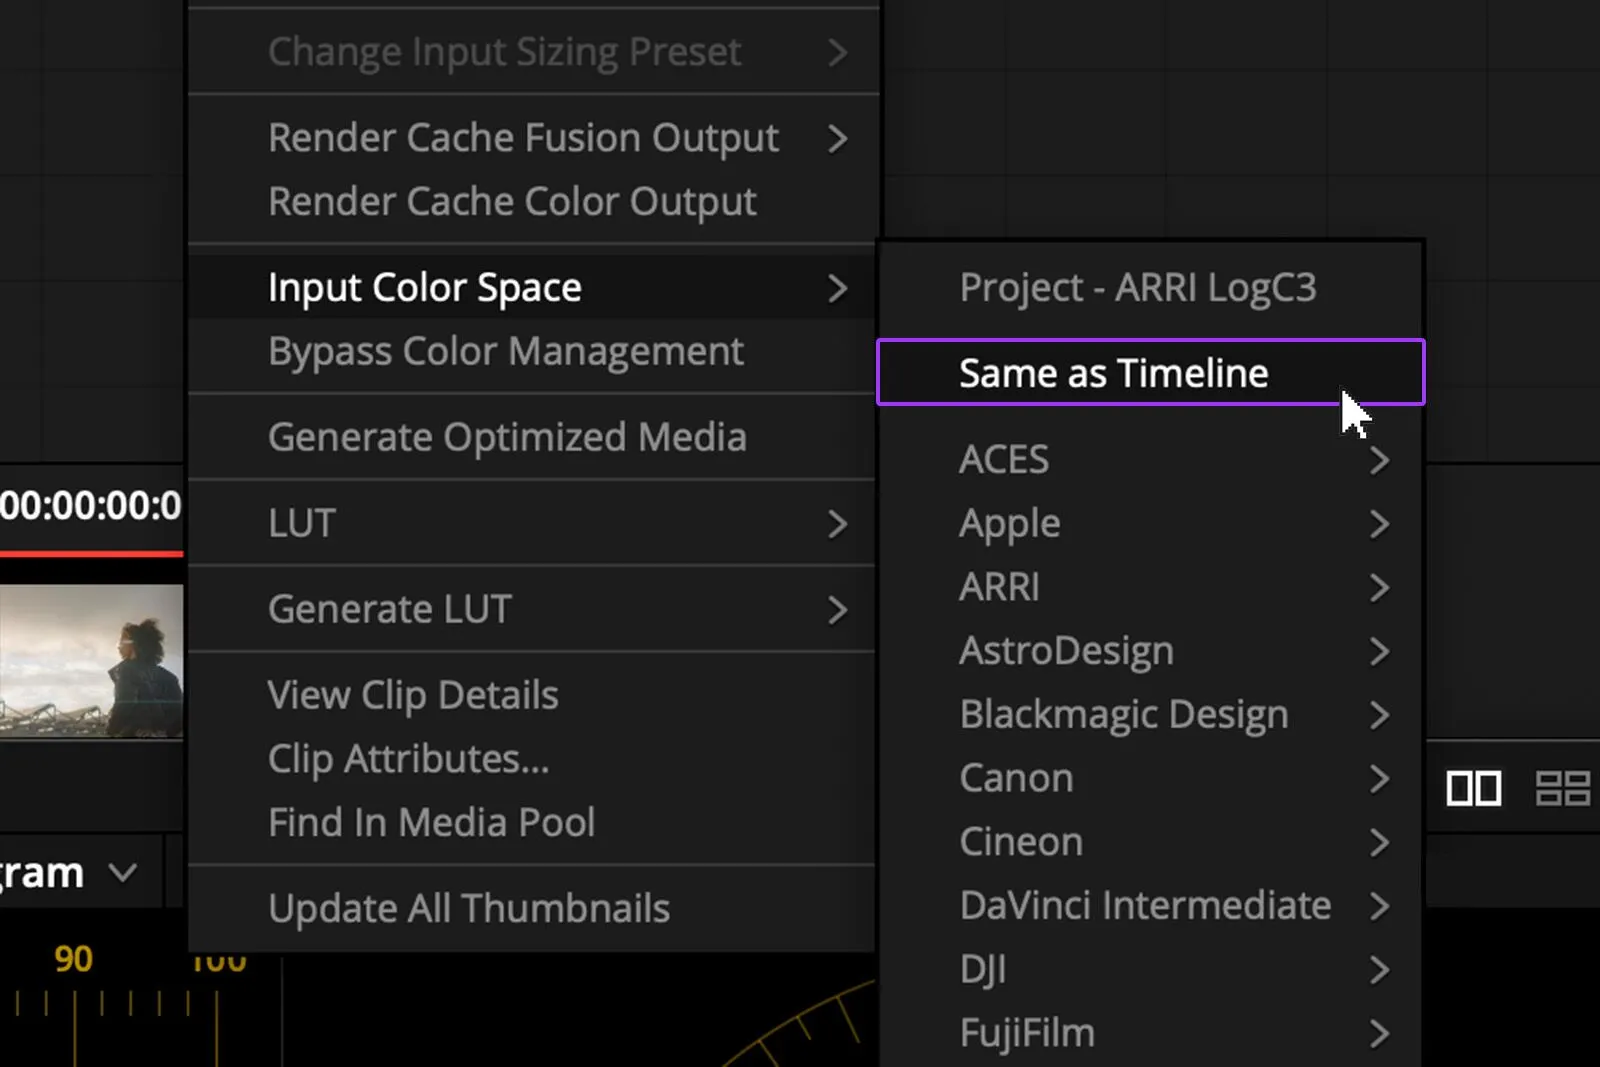Viewport: 1600px width, 1067px height.
Task: Open the DaVinci Intermediate submenu
Action: pos(1150,905)
